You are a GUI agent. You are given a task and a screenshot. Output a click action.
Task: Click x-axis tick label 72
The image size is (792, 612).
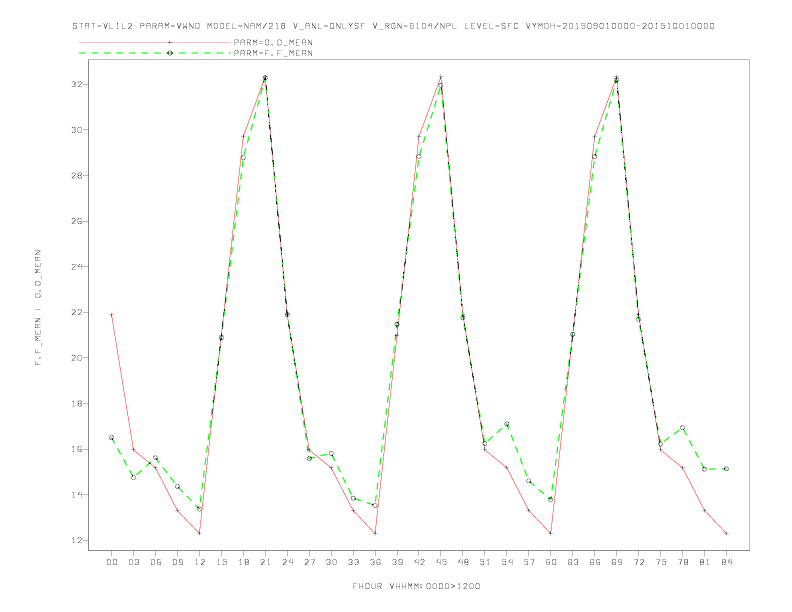[638, 562]
